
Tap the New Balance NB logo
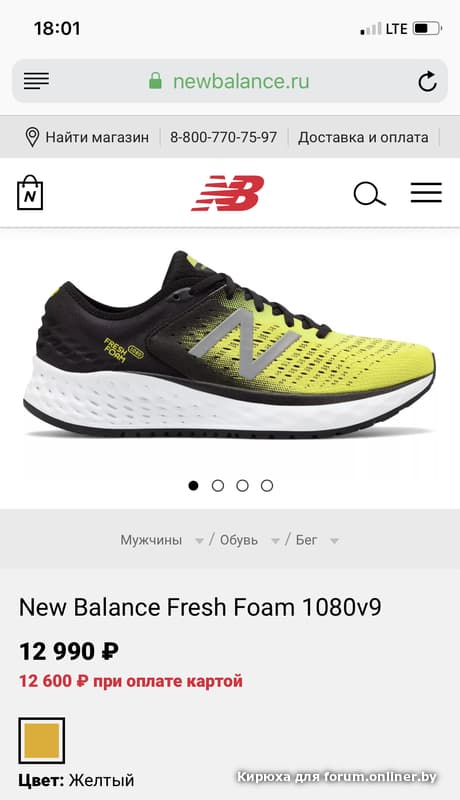click(x=228, y=193)
